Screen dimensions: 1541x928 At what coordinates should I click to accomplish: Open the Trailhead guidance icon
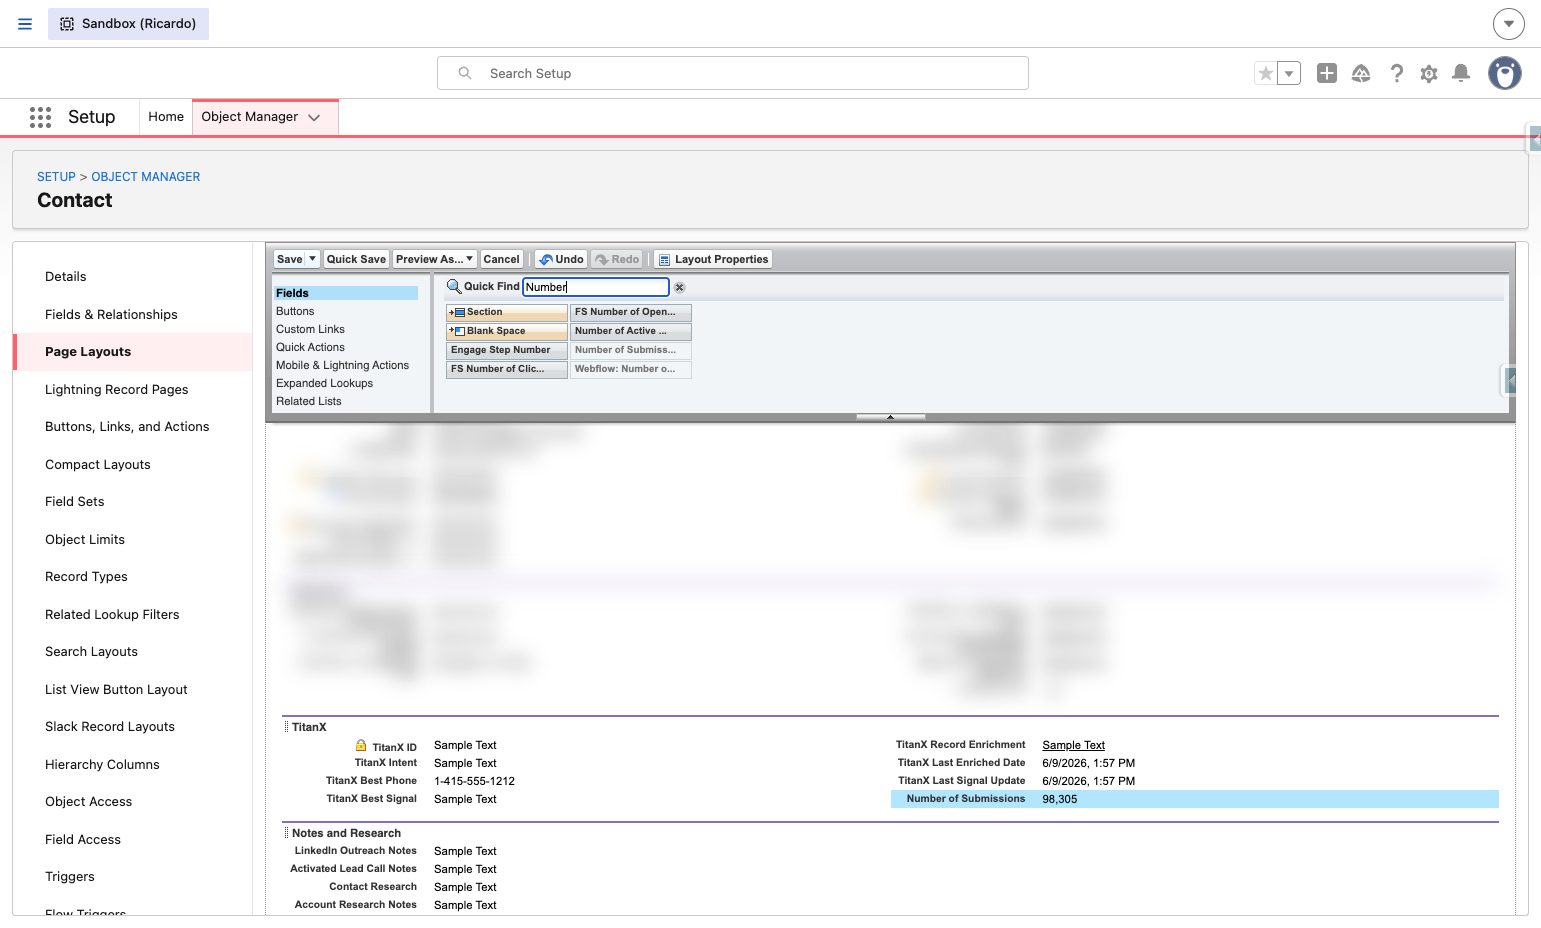click(1361, 73)
